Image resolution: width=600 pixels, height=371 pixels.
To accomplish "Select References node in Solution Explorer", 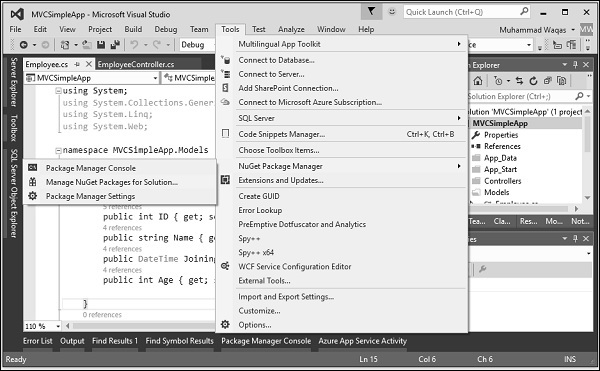I will click(x=502, y=146).
